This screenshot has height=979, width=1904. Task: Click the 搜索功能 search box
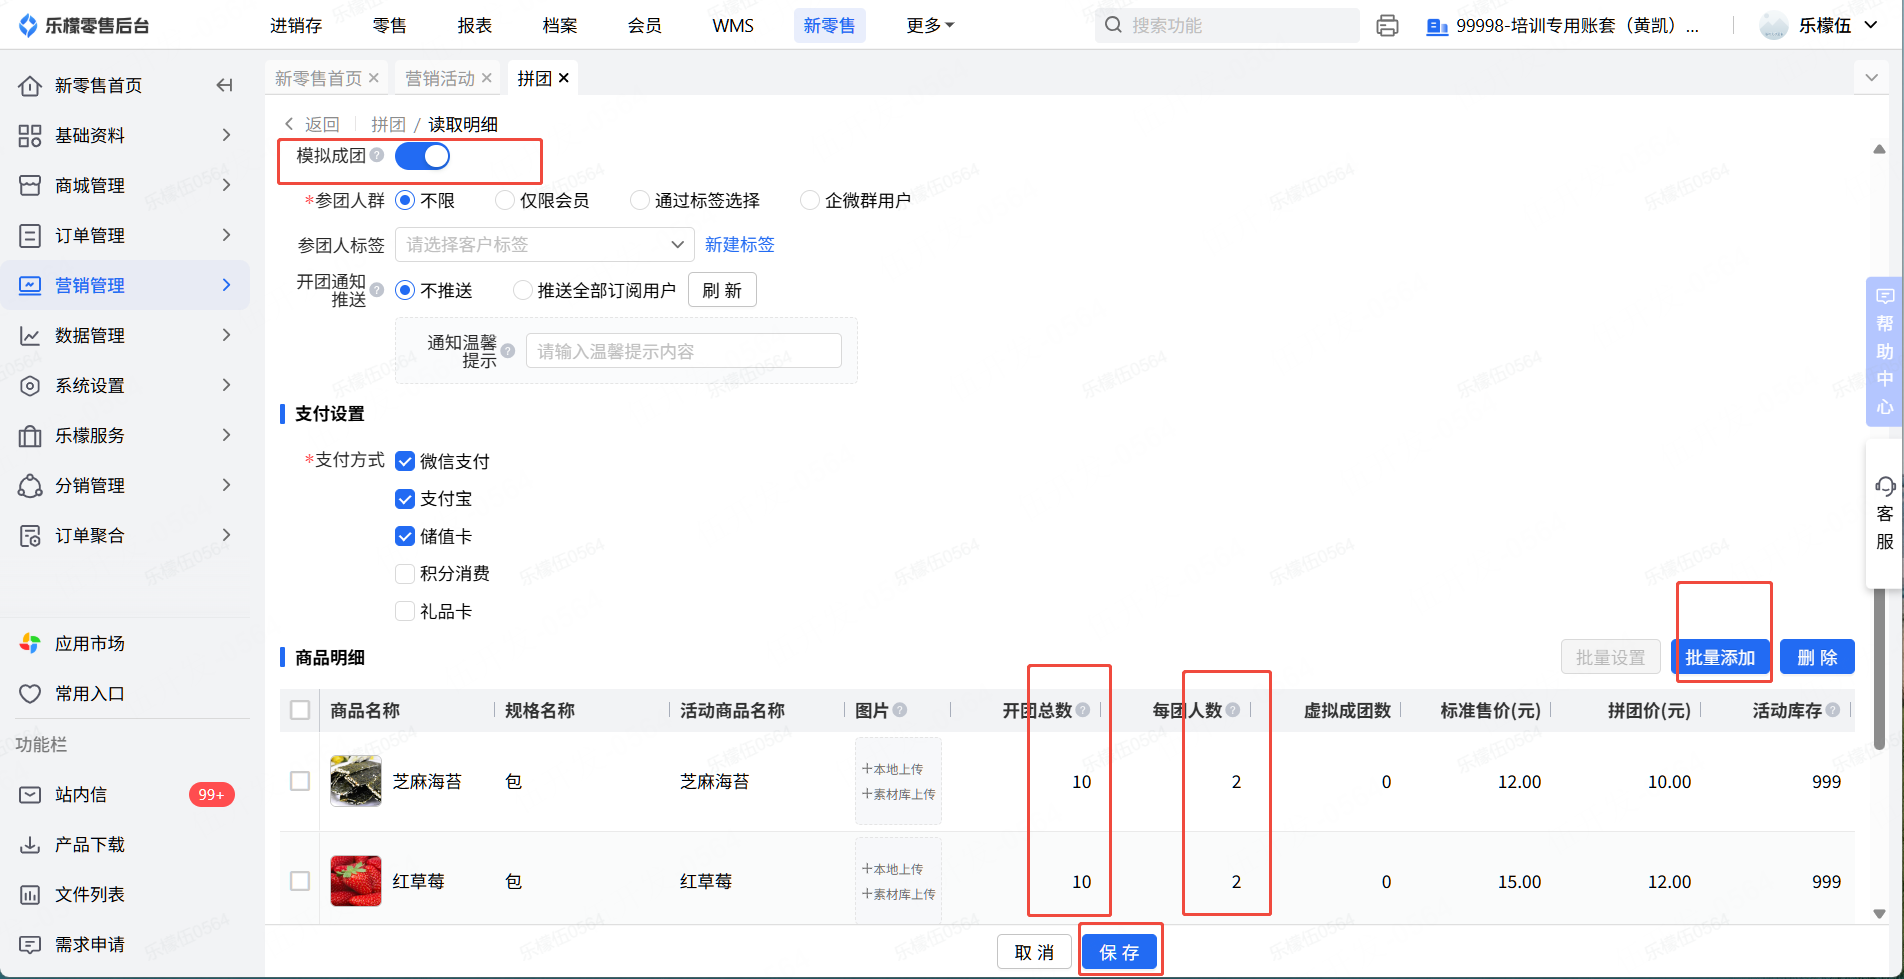[x=1227, y=26]
